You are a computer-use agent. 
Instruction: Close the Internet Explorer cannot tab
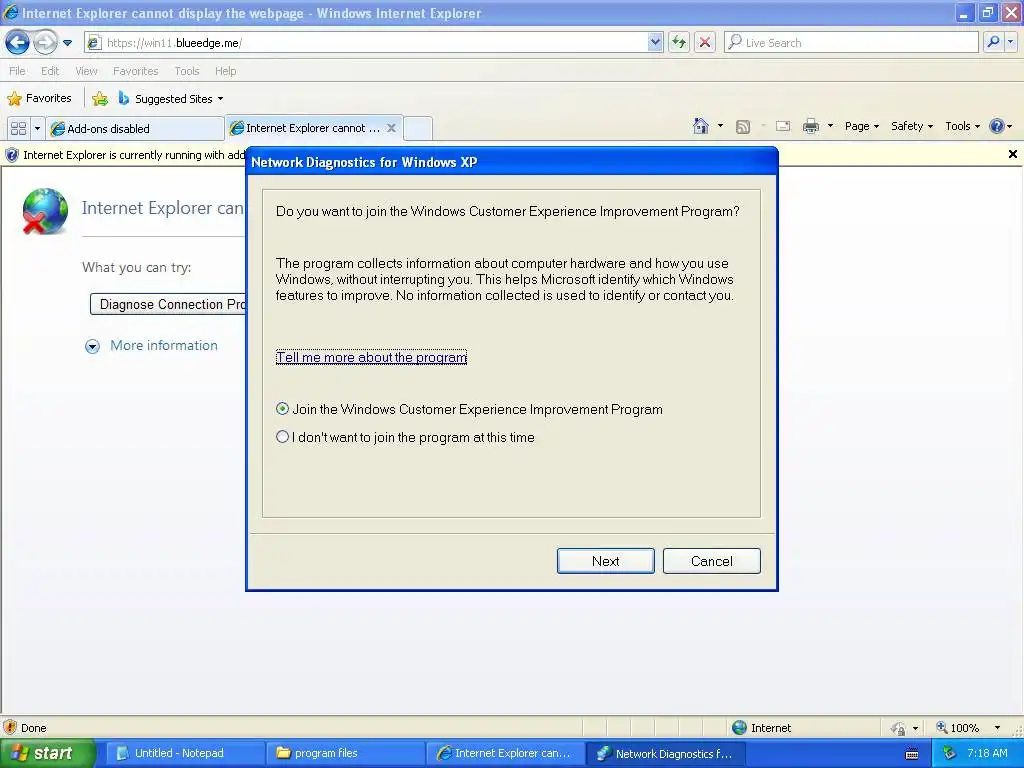point(391,128)
